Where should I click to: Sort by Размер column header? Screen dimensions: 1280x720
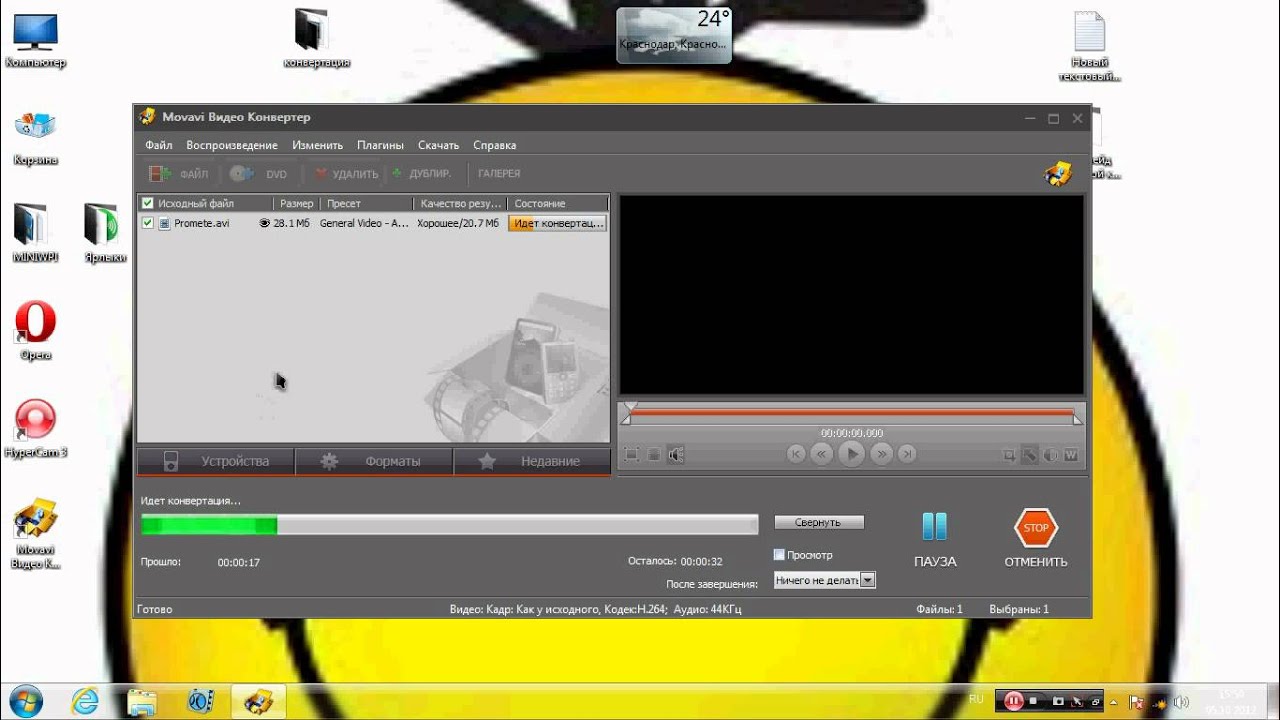pyautogui.click(x=297, y=203)
